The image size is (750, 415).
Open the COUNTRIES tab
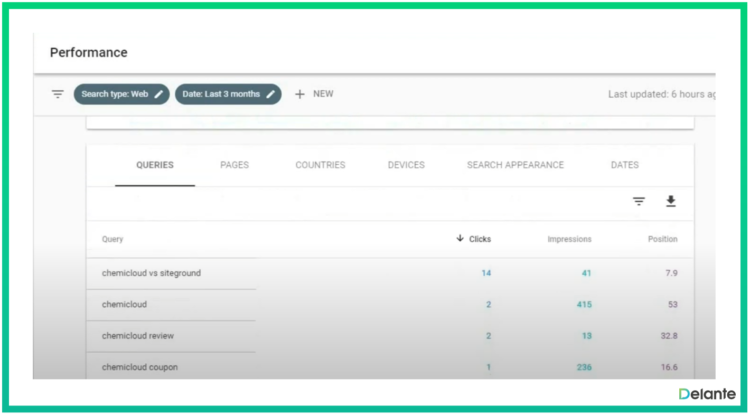pyautogui.click(x=320, y=165)
